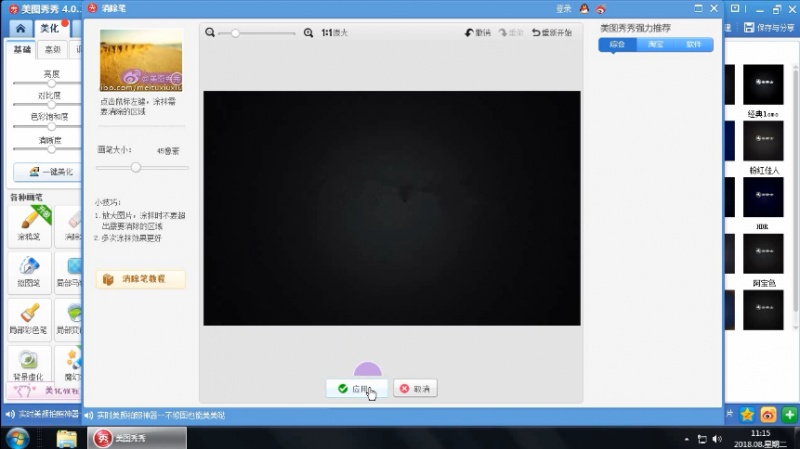Click the yellow star icon in bottom bar

[x=747, y=415]
